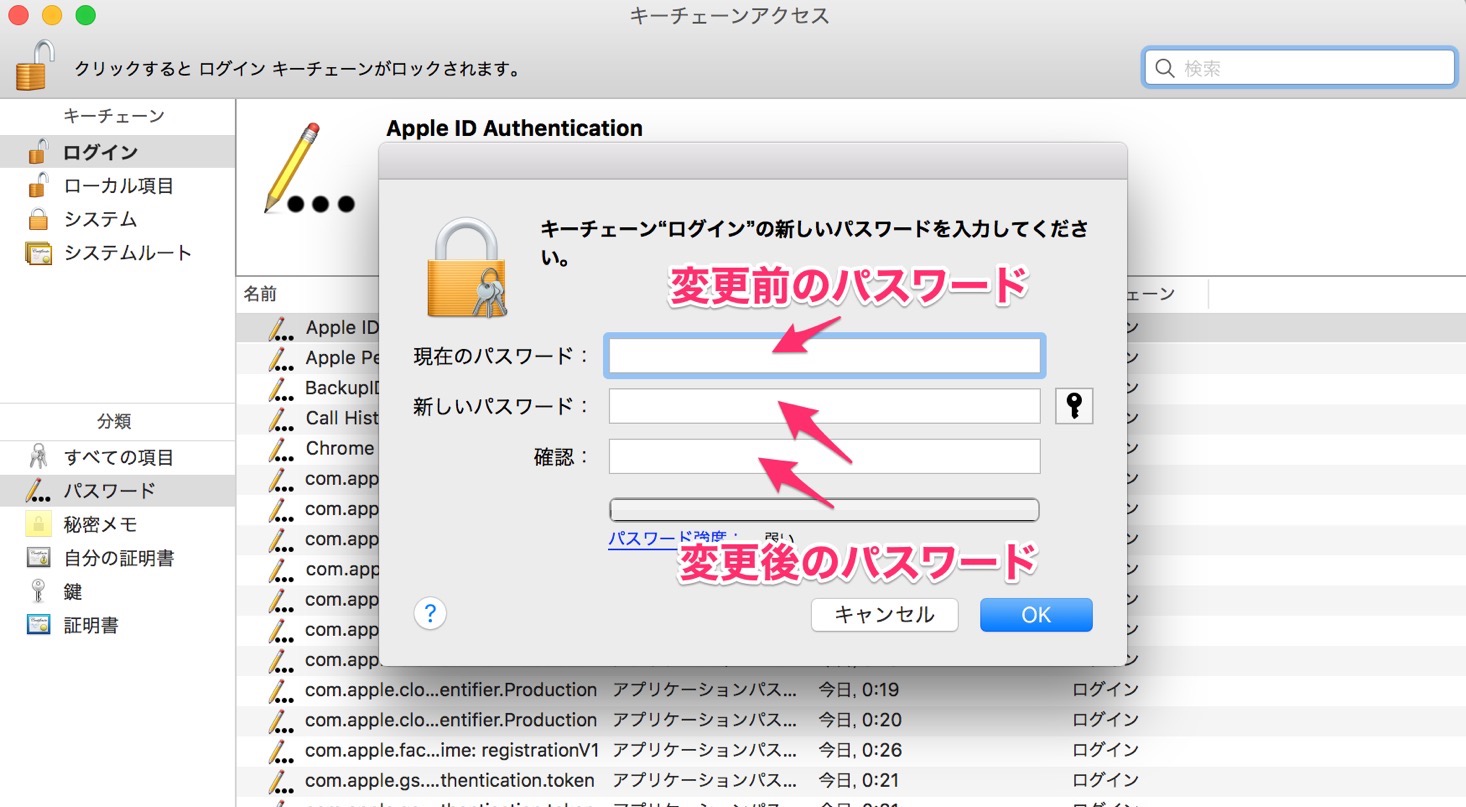Click the ログイン keychain padlock icon
The height and width of the screenshot is (807, 1466).
(38, 152)
